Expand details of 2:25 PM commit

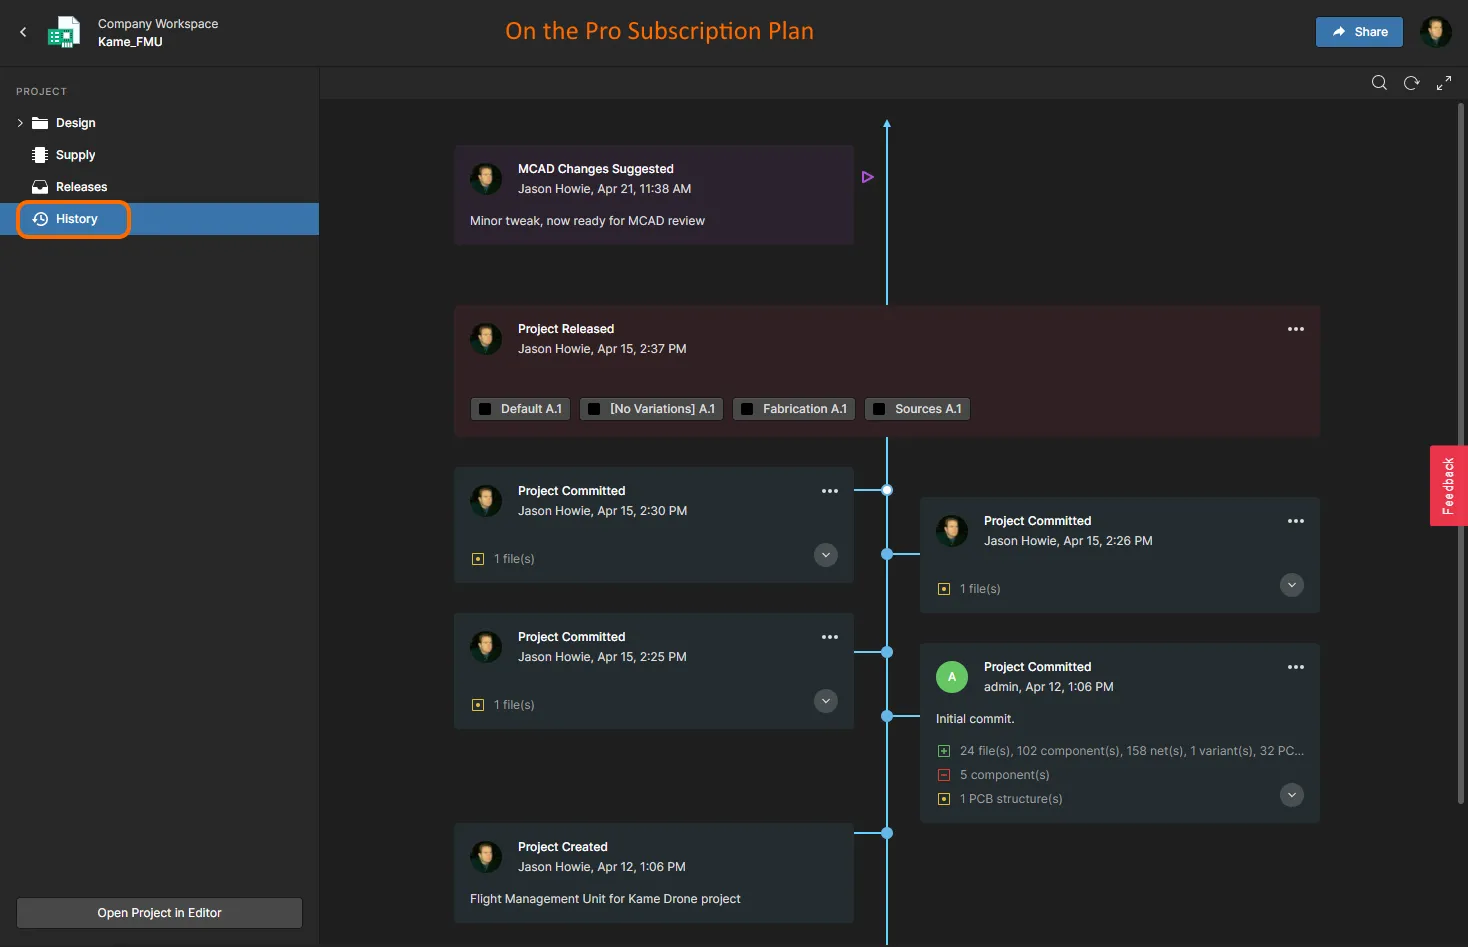[x=826, y=701]
